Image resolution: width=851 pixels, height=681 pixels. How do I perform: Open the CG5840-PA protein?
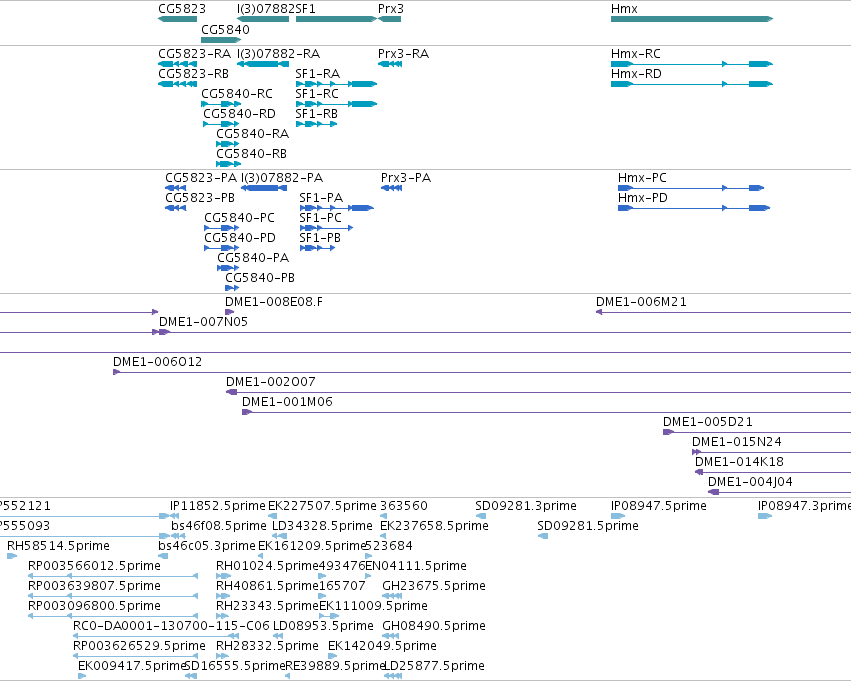pyautogui.click(x=228, y=268)
